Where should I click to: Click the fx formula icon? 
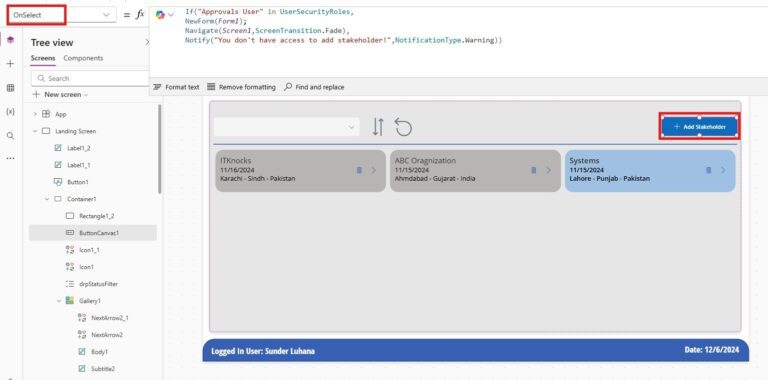[140, 15]
